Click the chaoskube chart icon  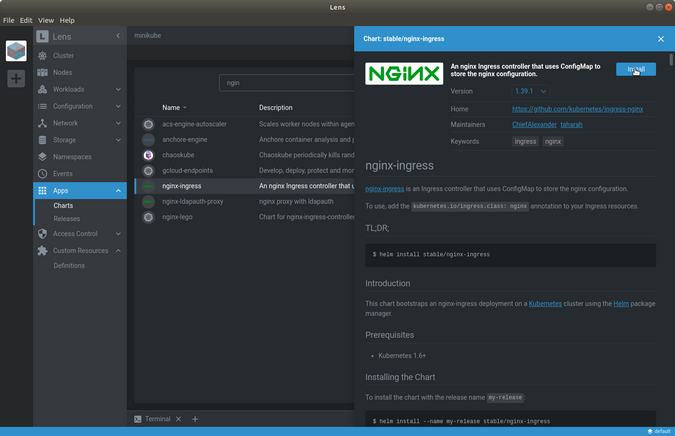click(x=148, y=155)
